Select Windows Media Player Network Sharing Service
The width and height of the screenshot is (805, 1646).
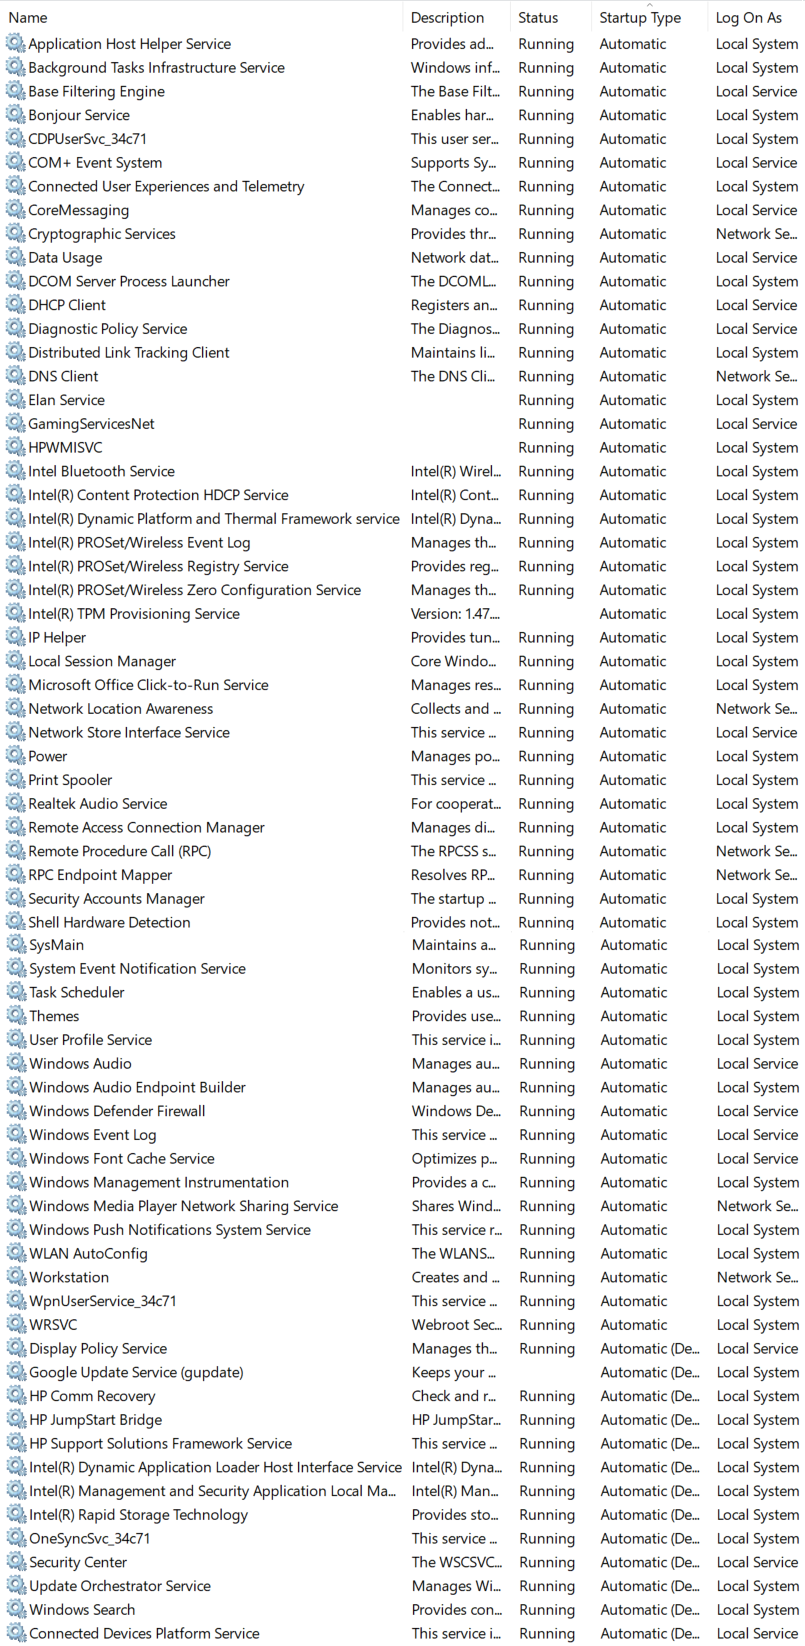(x=184, y=1206)
